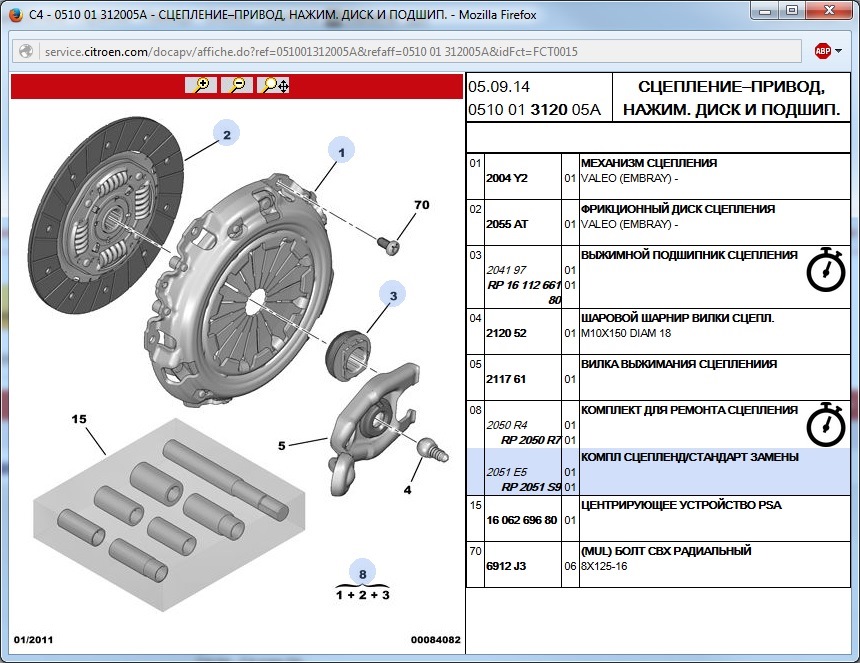Select callout bubble 8 on diagram
The width and height of the screenshot is (860, 663).
pos(363,573)
